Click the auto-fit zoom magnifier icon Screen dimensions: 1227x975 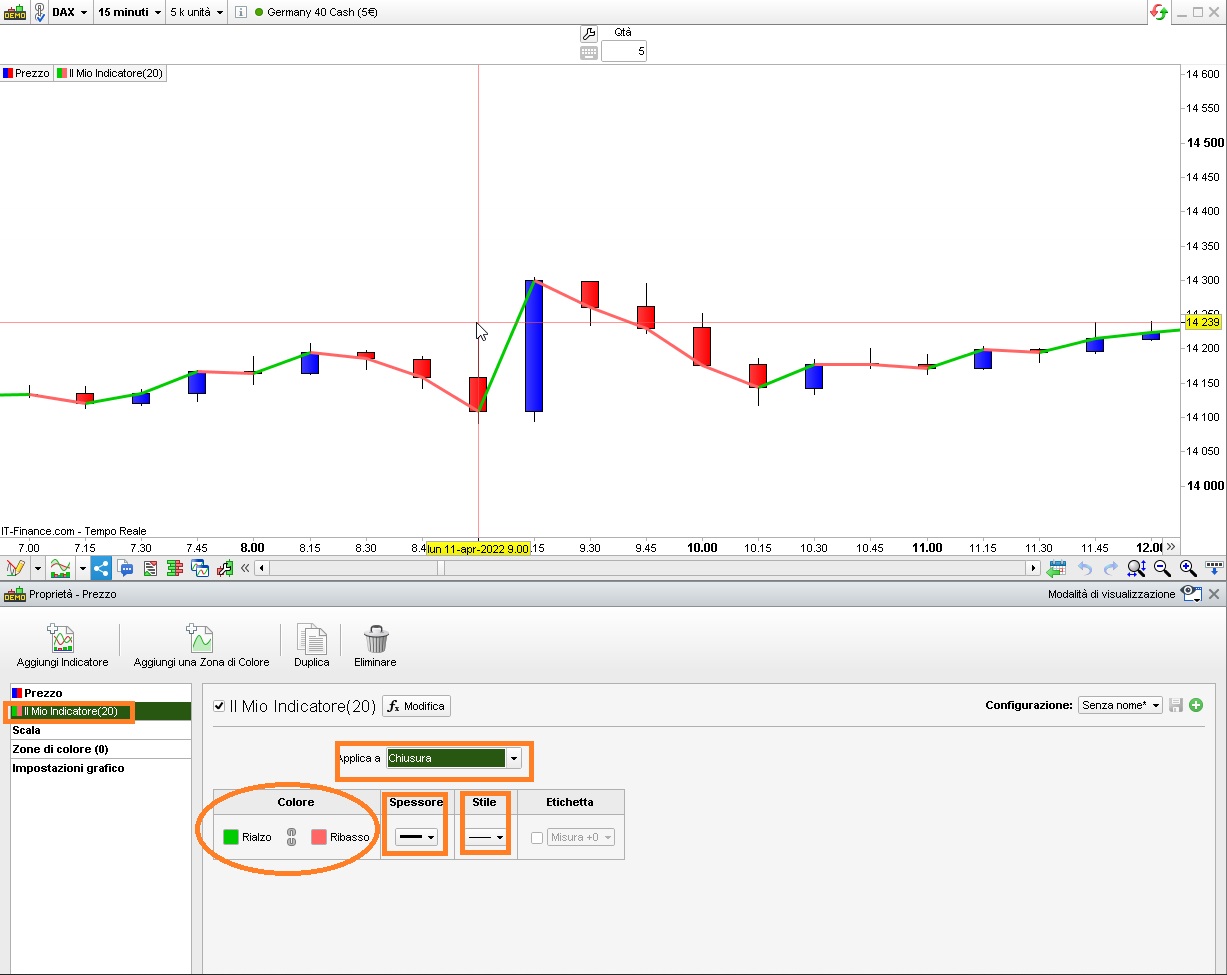click(1137, 569)
